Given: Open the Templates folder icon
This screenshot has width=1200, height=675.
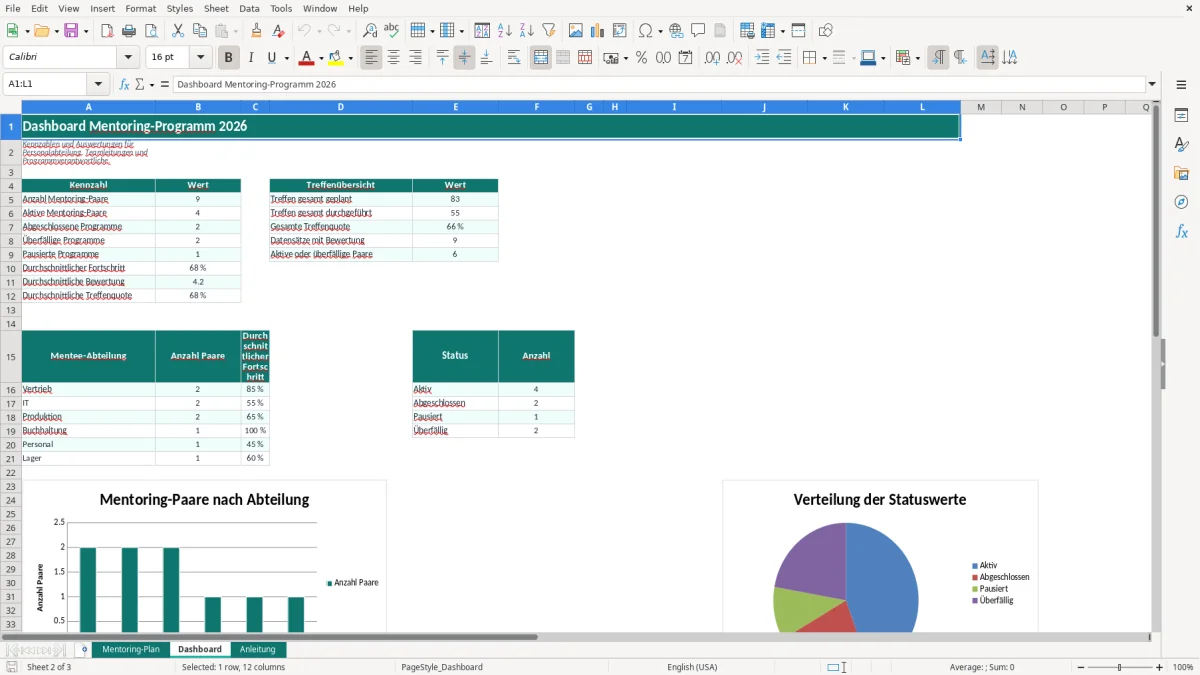Looking at the screenshot, I should point(40,31).
